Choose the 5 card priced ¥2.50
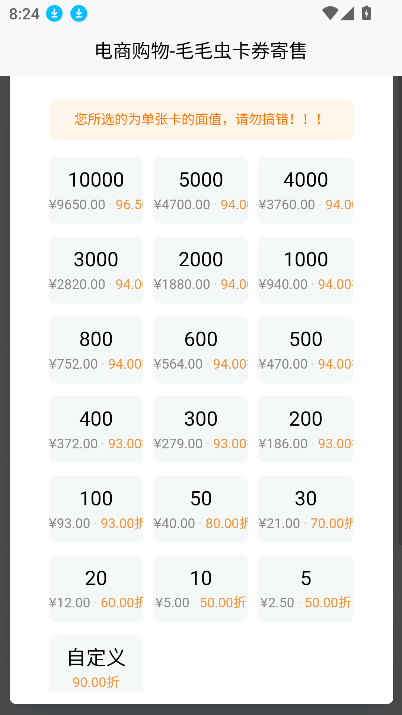 [x=305, y=589]
